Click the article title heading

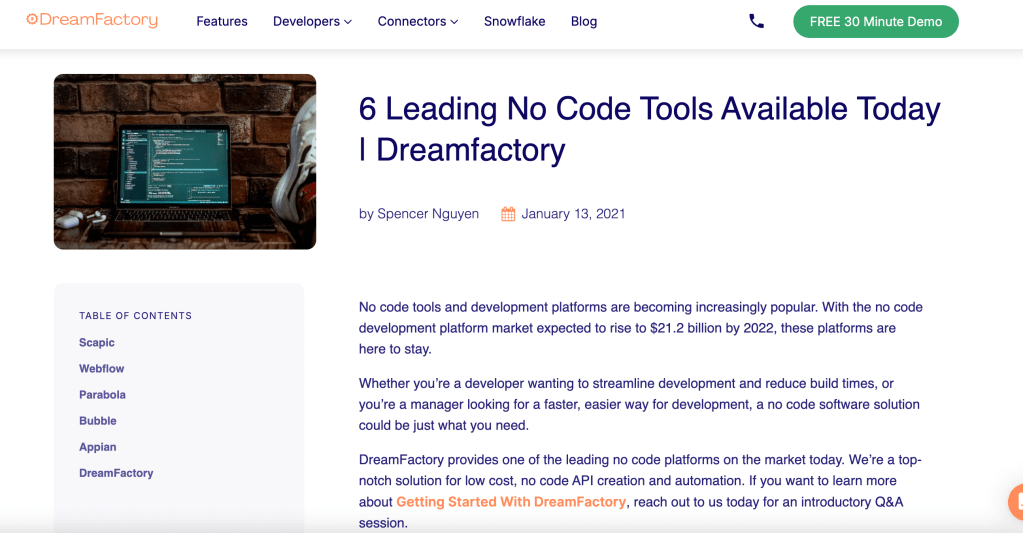649,128
